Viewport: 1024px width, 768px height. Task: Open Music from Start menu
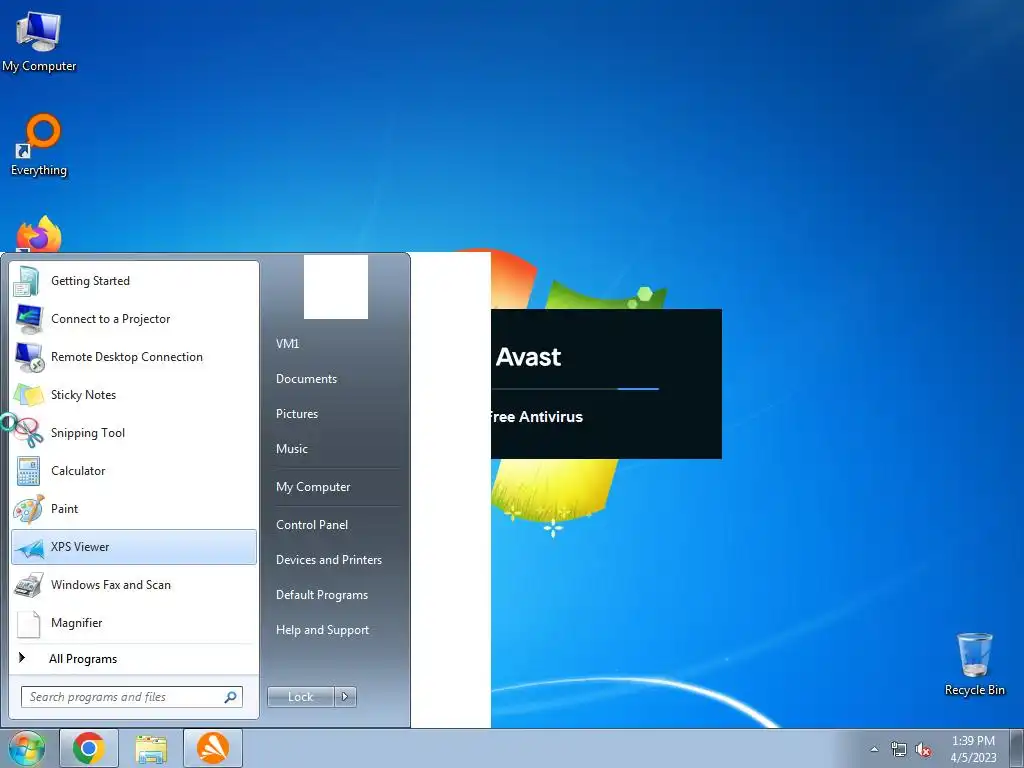pyautogui.click(x=291, y=449)
